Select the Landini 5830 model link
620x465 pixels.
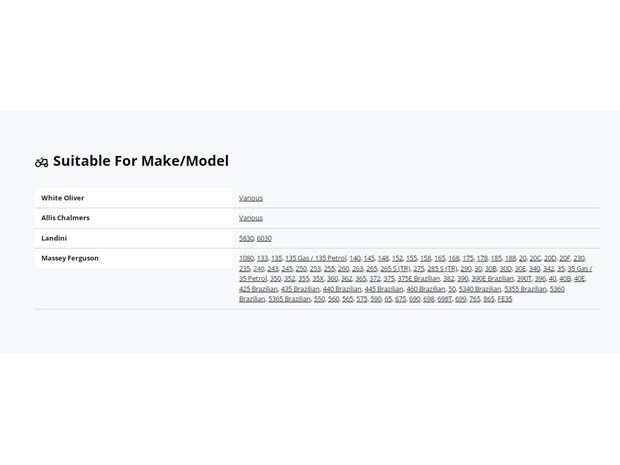(x=246, y=238)
